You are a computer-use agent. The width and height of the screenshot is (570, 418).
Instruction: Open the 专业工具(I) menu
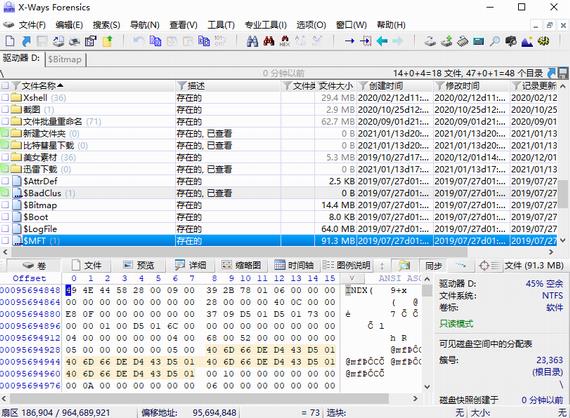click(265, 25)
